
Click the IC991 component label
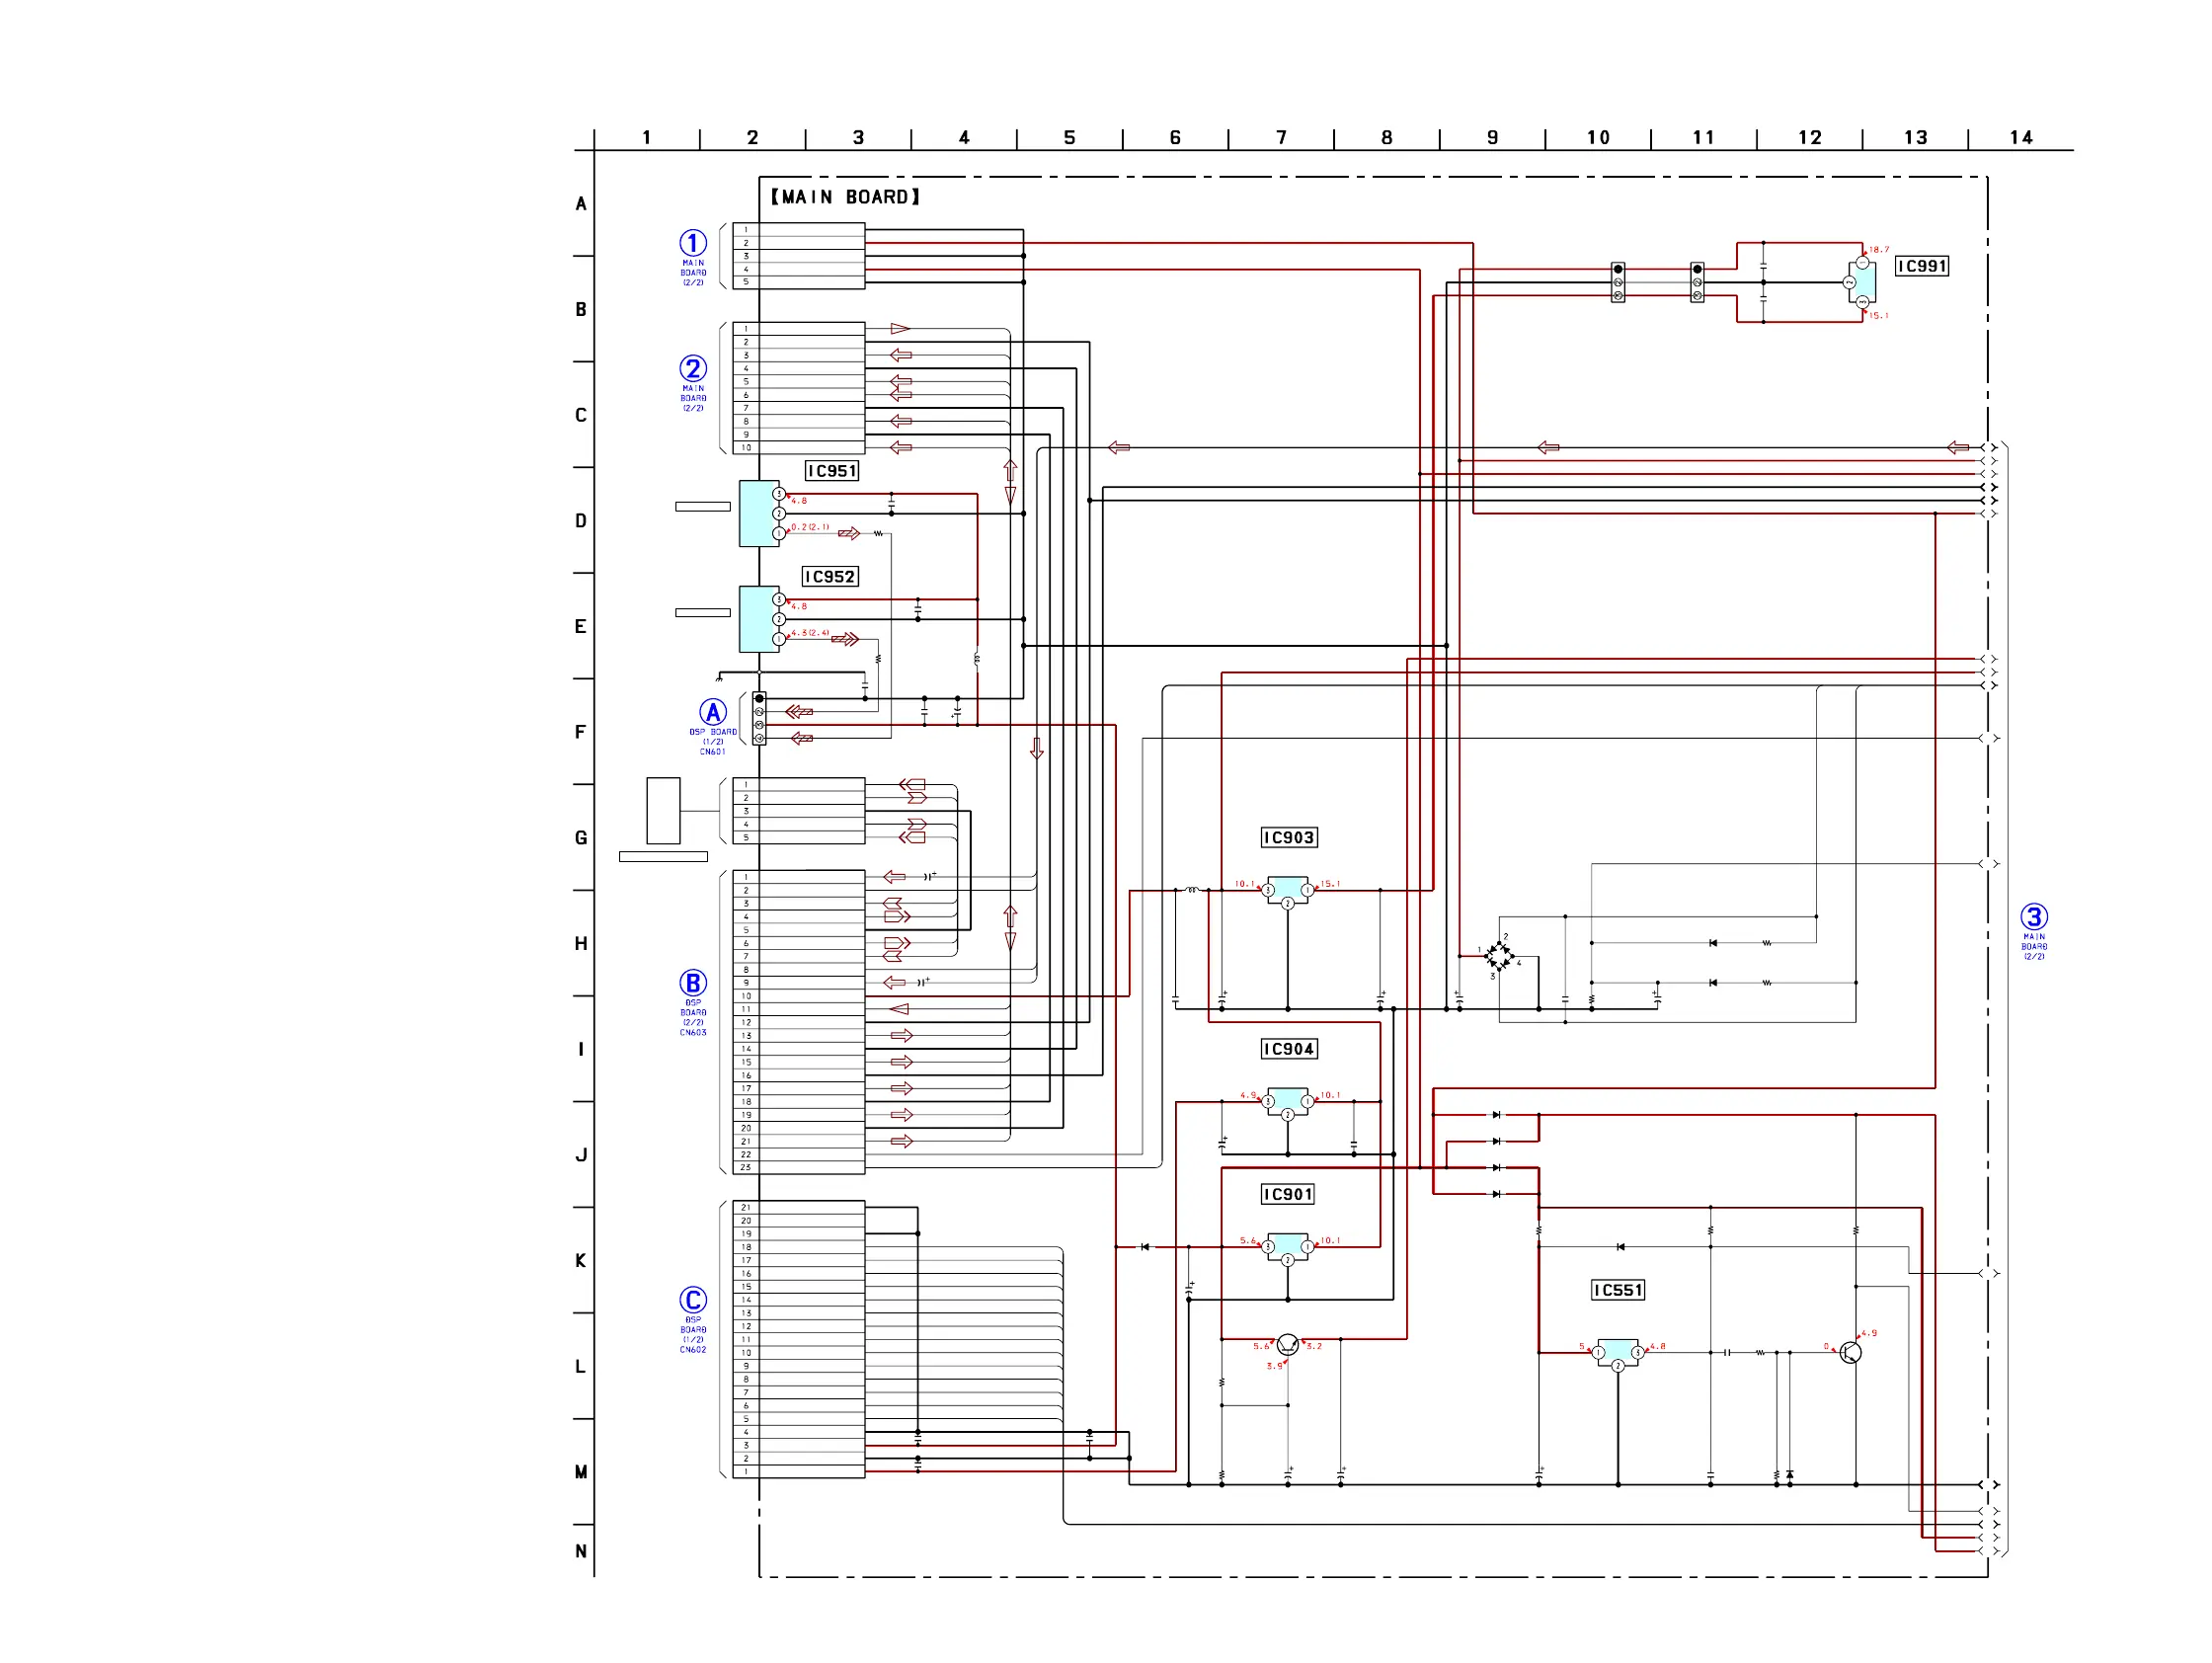click(1921, 266)
